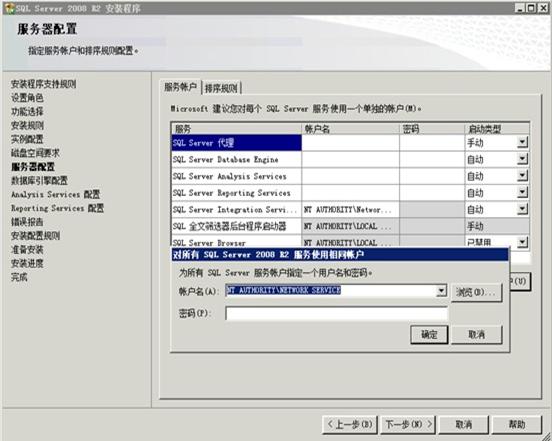Viewport: 552px width, 441px height.
Task: Click into the 密码(P) password field
Action: pyautogui.click(x=336, y=313)
